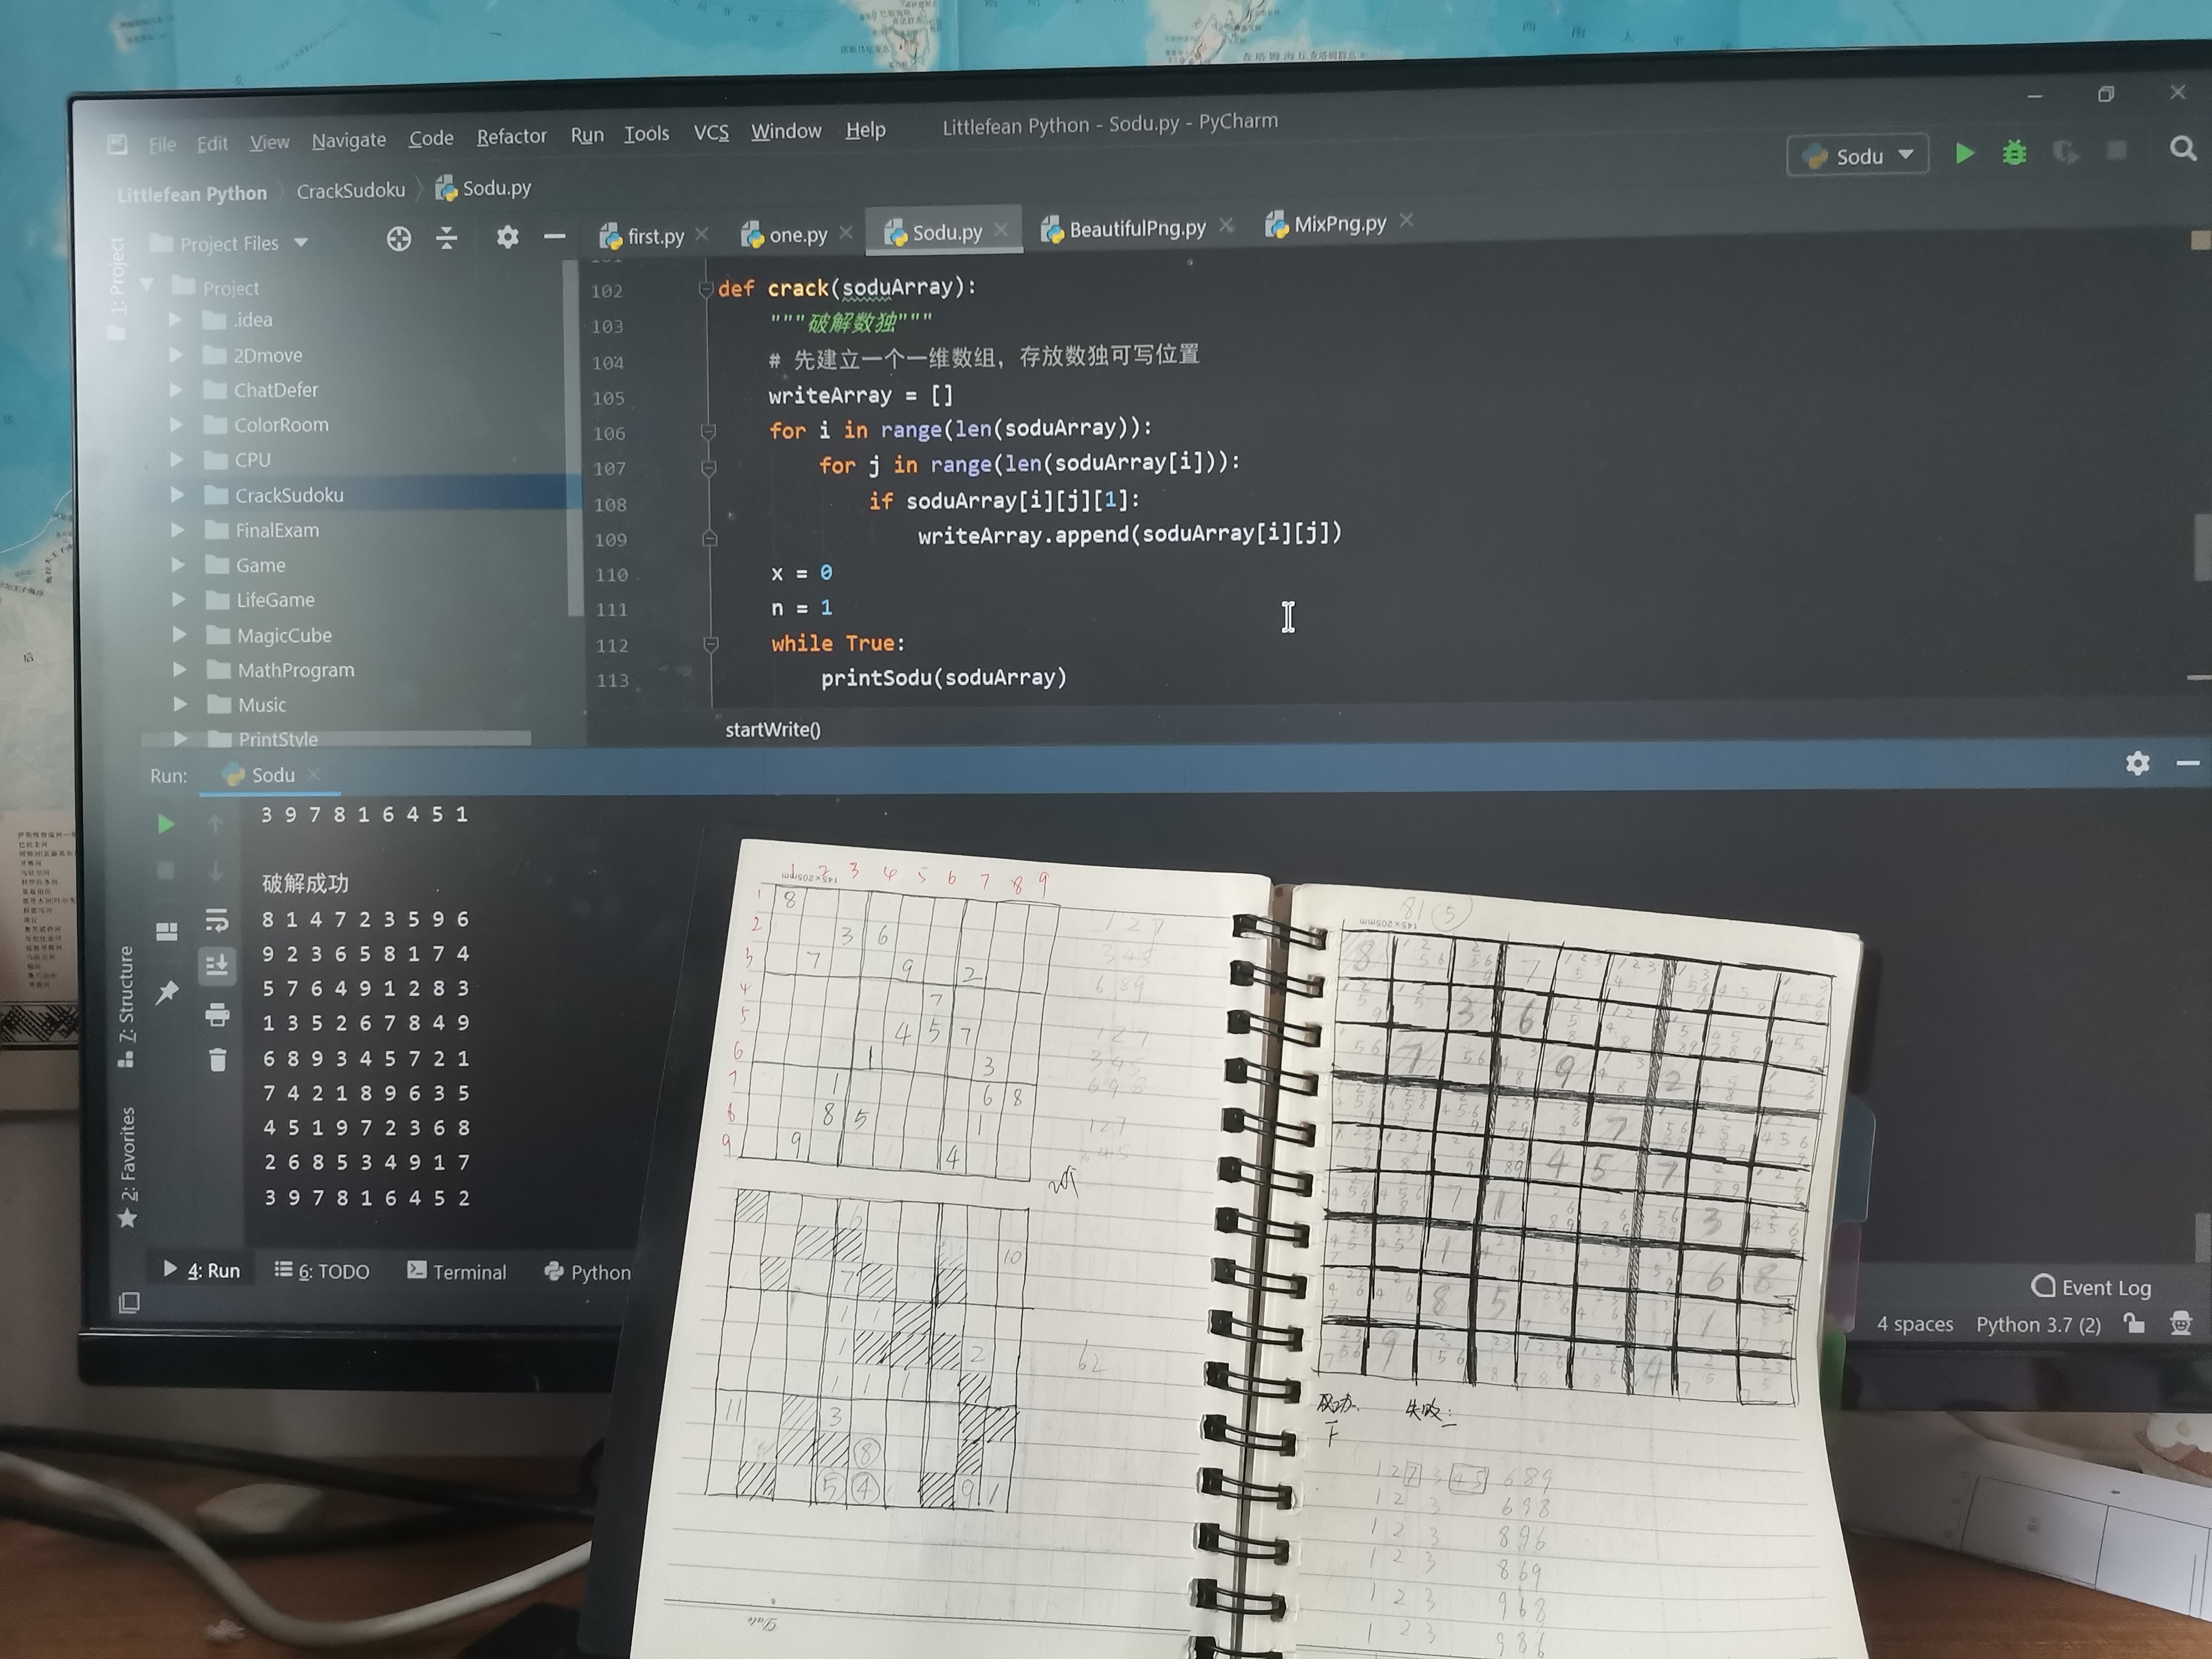Click the locate/scroll-from-source target icon
The image size is (2212, 1659).
click(x=399, y=239)
